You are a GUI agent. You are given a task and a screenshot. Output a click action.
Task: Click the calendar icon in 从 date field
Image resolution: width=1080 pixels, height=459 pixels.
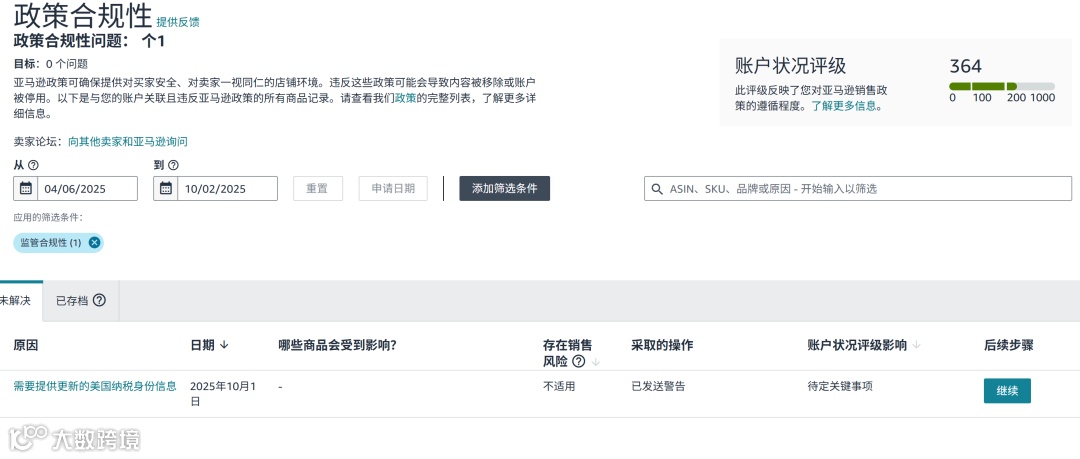pyautogui.click(x=25, y=189)
